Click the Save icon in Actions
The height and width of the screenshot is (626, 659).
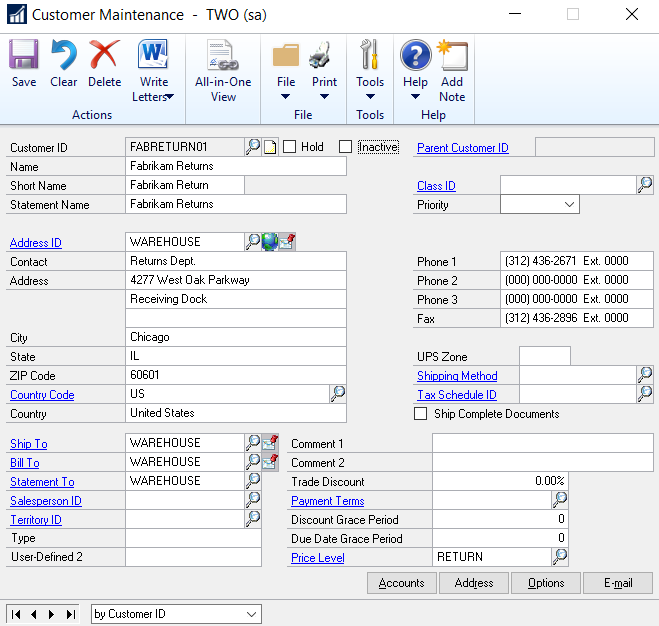(x=24, y=54)
